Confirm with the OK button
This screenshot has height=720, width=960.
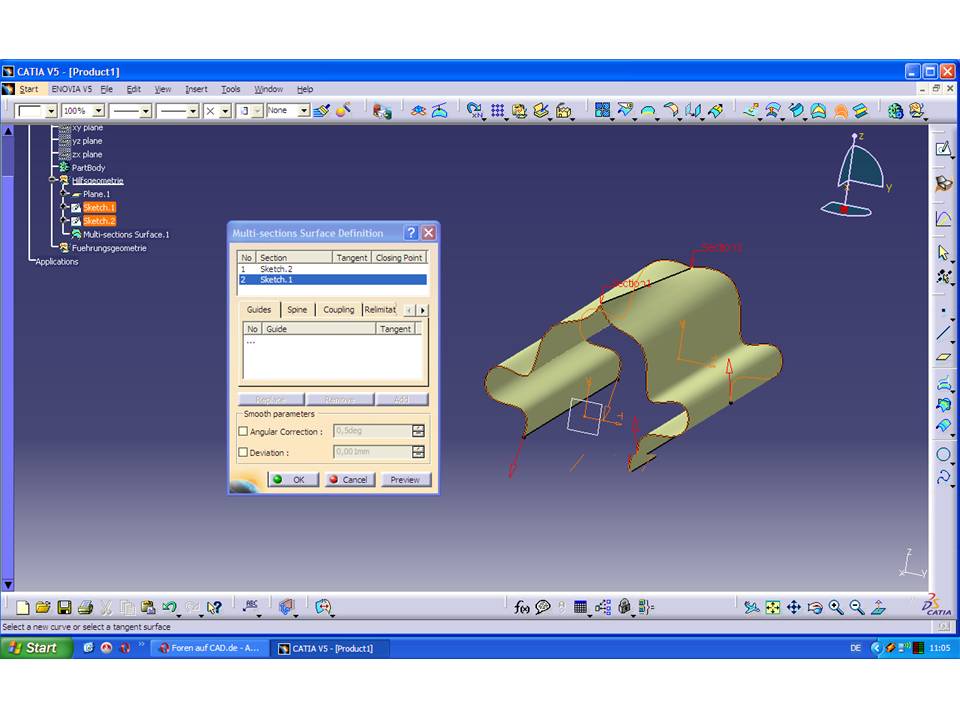pos(293,479)
